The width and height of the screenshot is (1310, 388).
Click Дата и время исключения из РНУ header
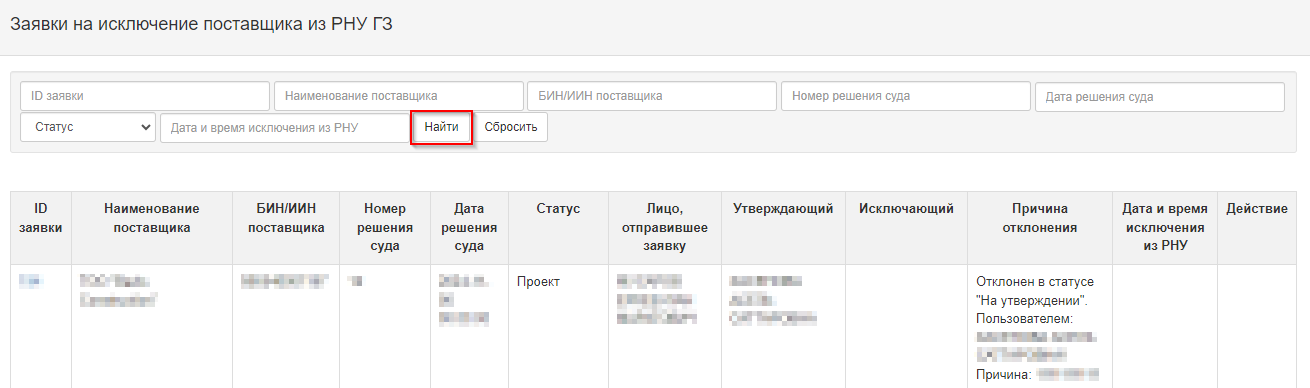click(x=1164, y=227)
